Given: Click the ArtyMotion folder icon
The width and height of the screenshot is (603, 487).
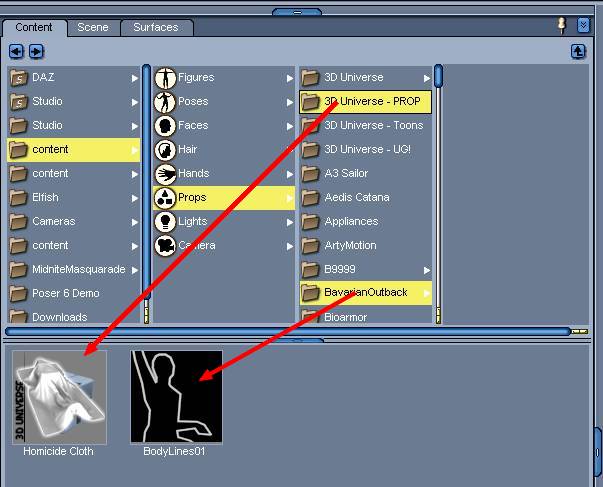Looking at the screenshot, I should pyautogui.click(x=310, y=246).
